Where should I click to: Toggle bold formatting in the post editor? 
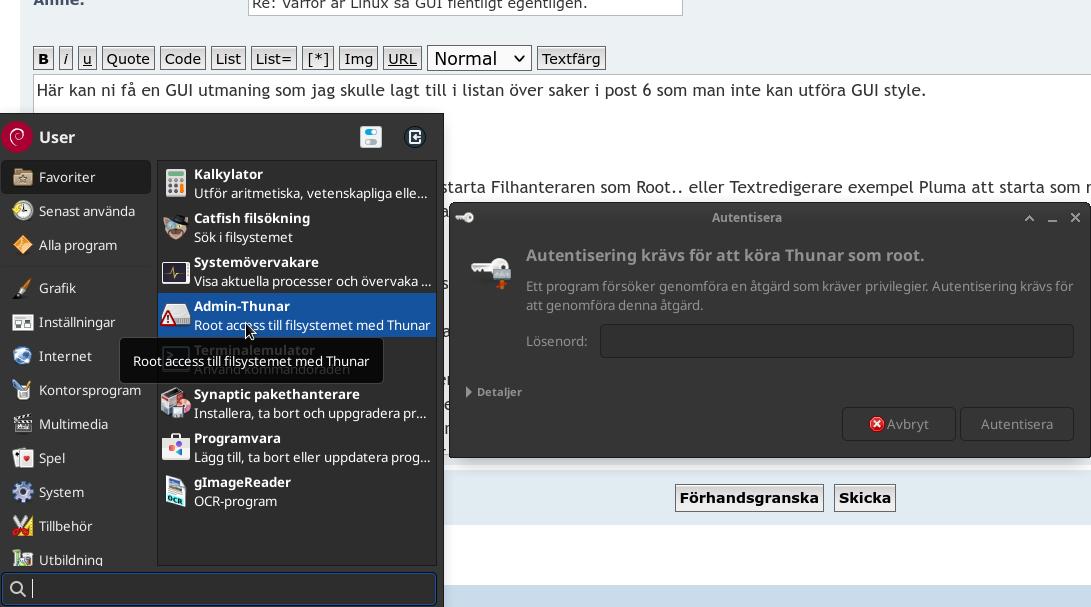[43, 58]
